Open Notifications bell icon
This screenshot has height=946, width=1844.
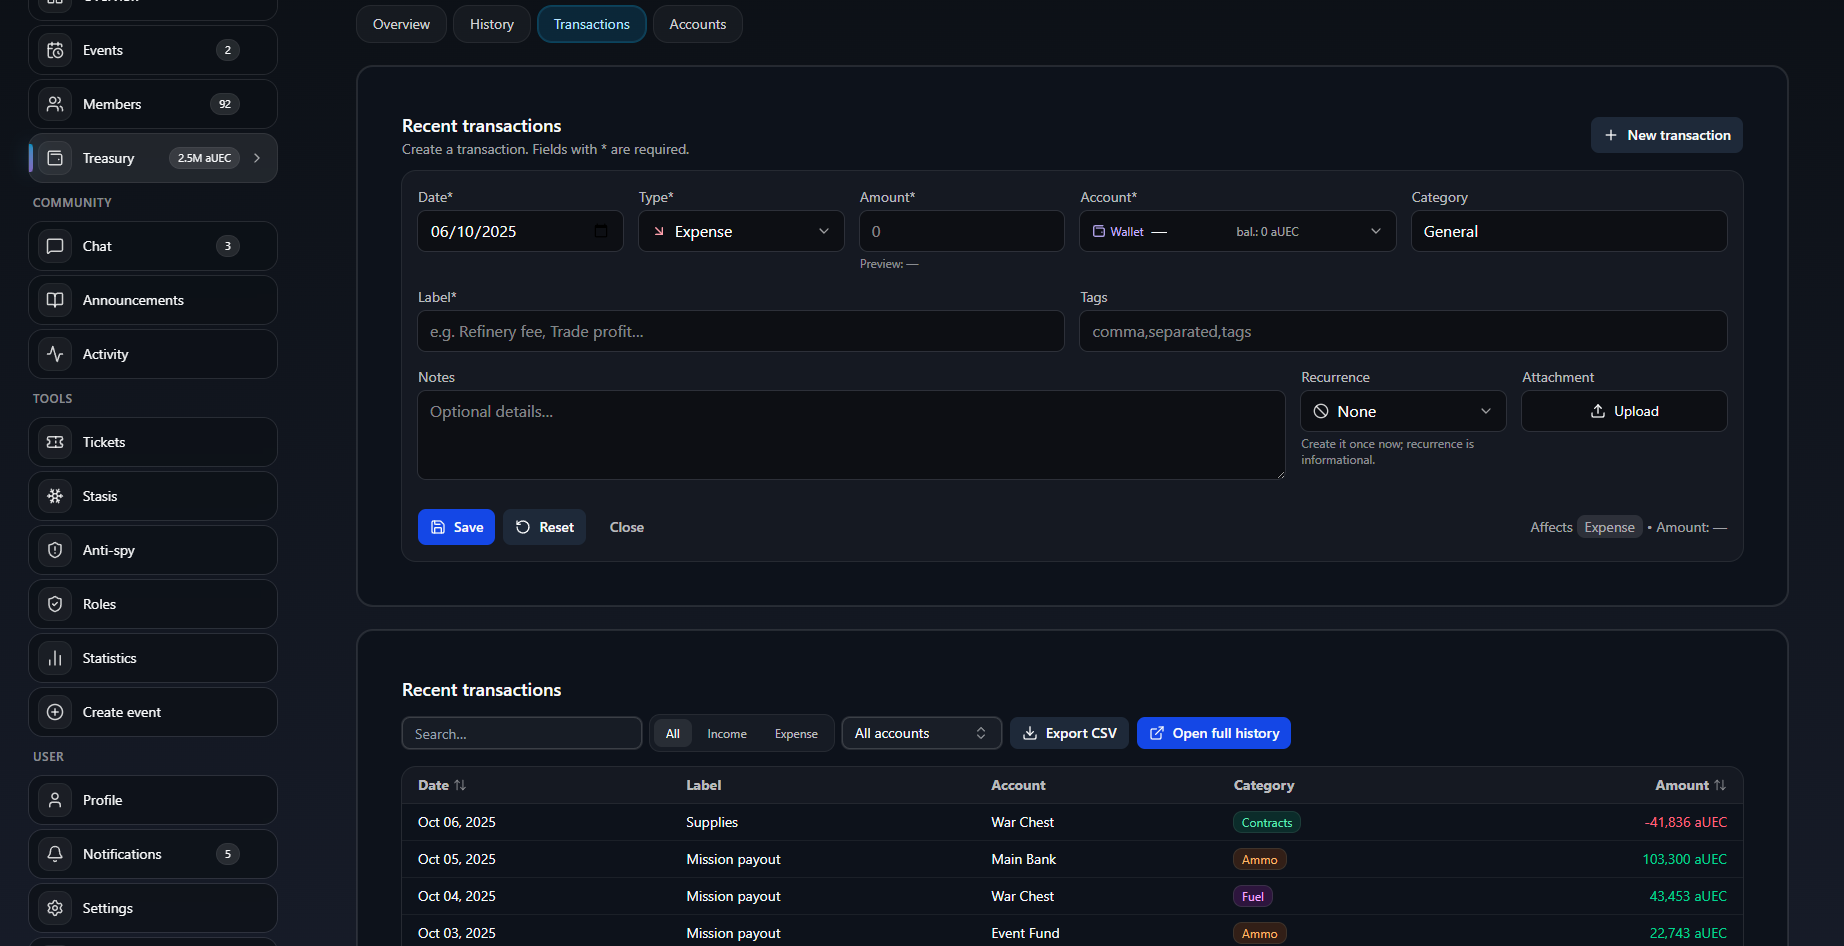[x=55, y=854]
